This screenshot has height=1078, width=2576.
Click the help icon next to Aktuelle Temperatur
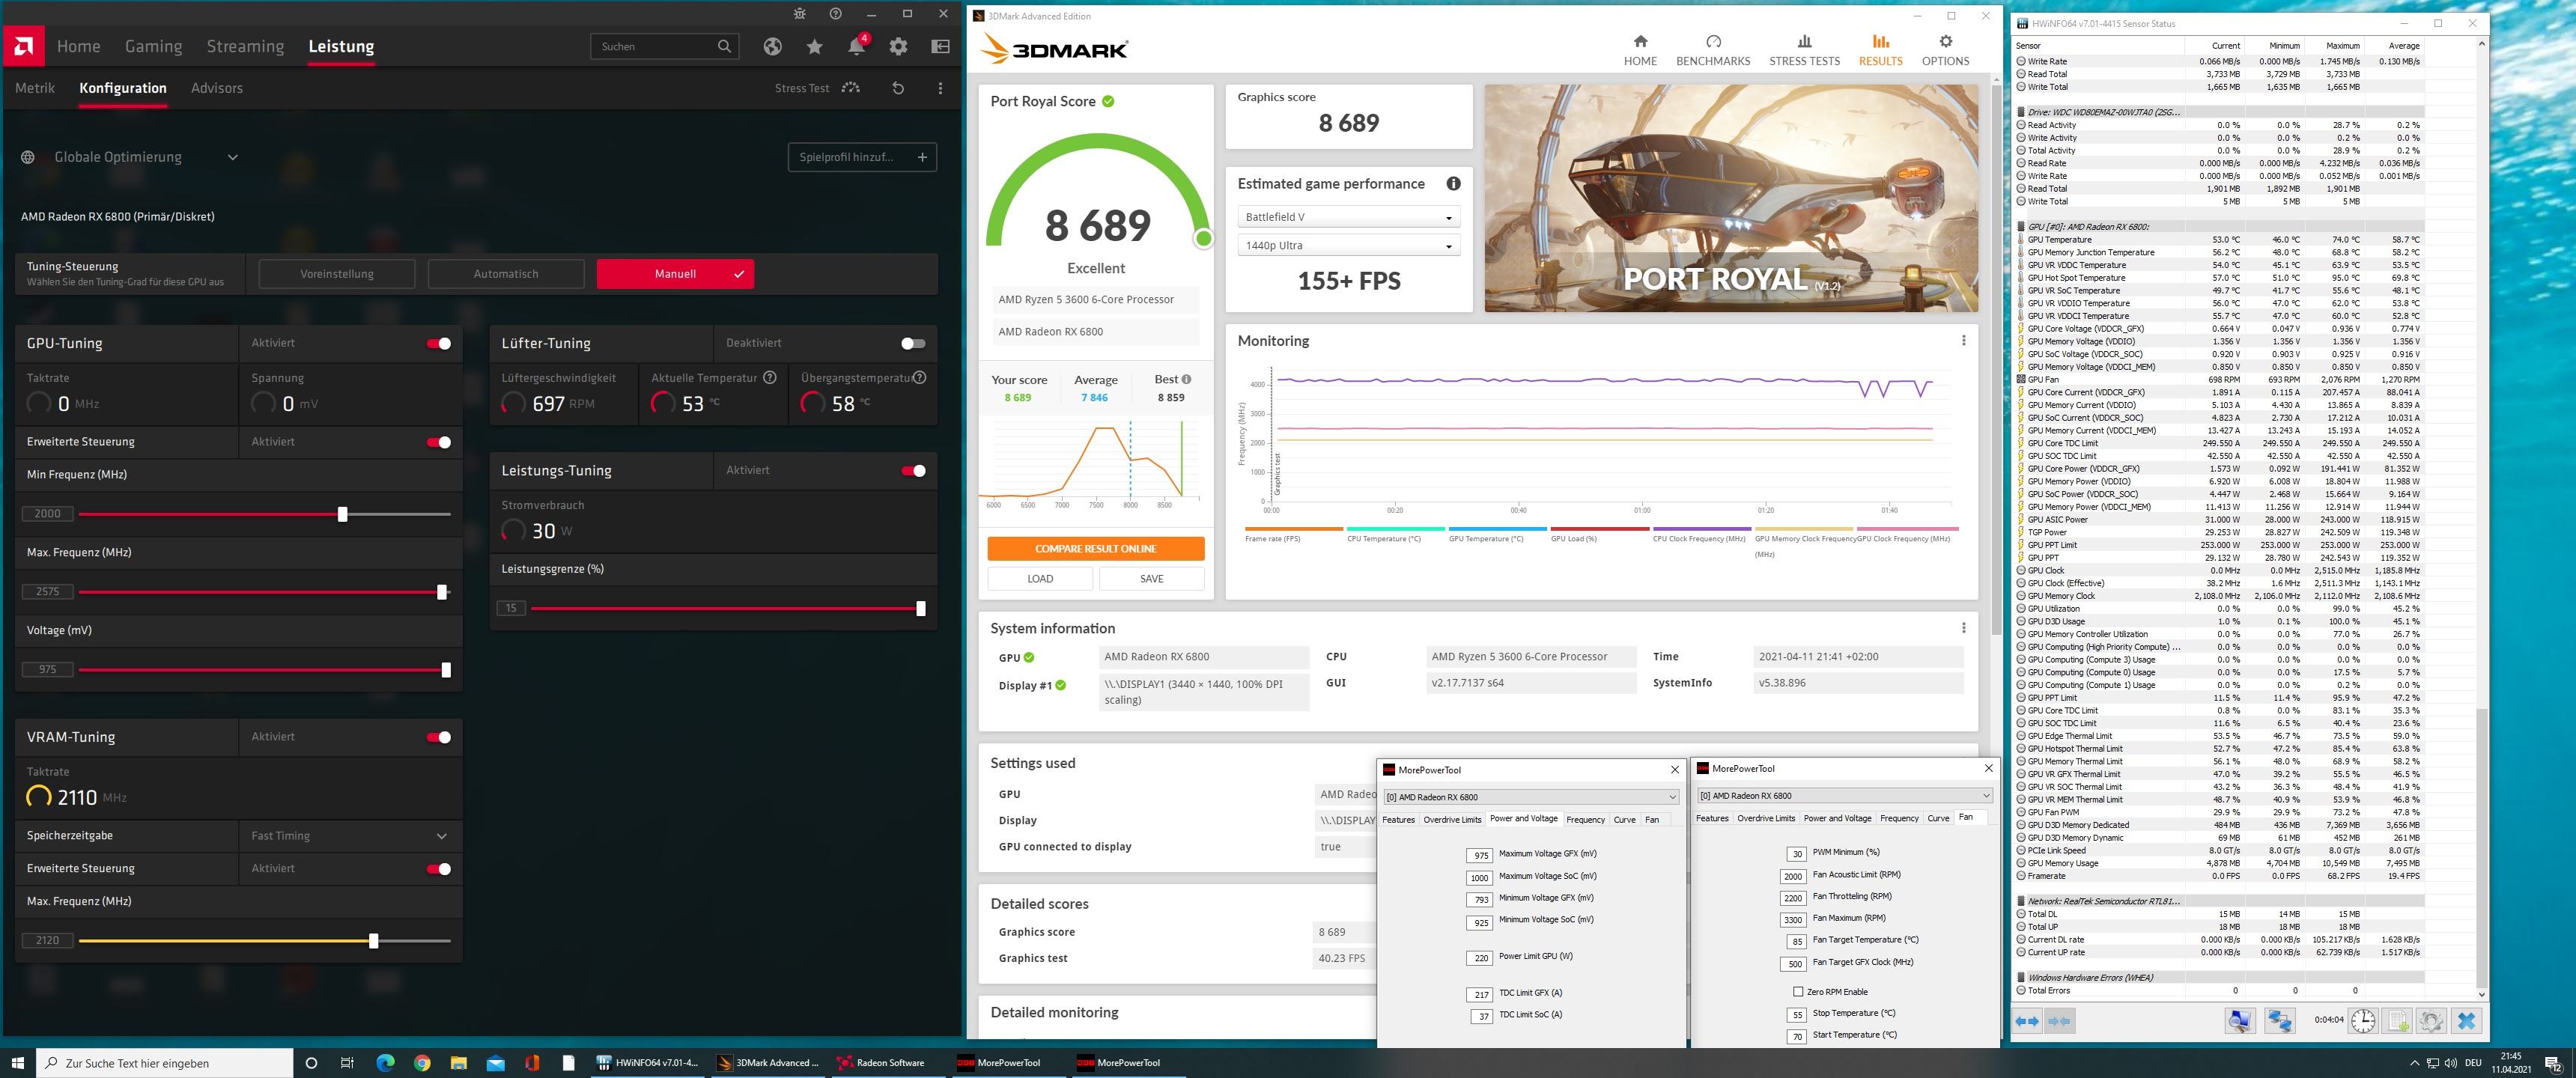769,378
